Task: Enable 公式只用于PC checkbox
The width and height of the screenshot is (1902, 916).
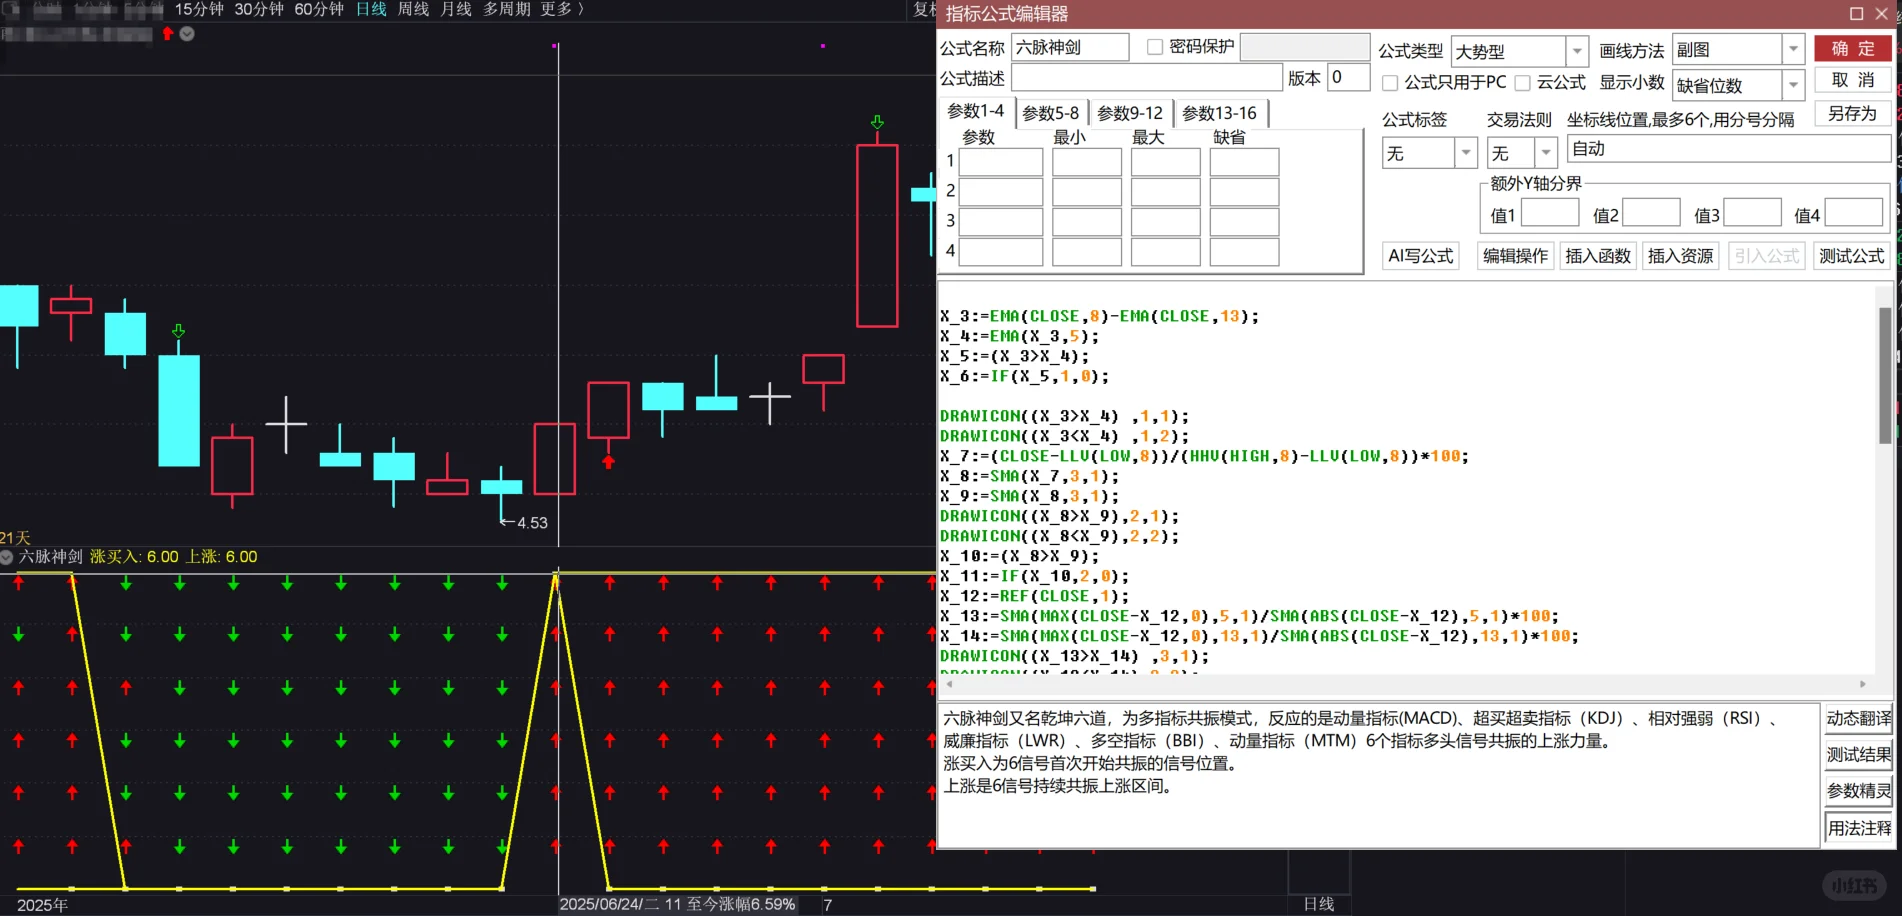Action: pos(1390,83)
